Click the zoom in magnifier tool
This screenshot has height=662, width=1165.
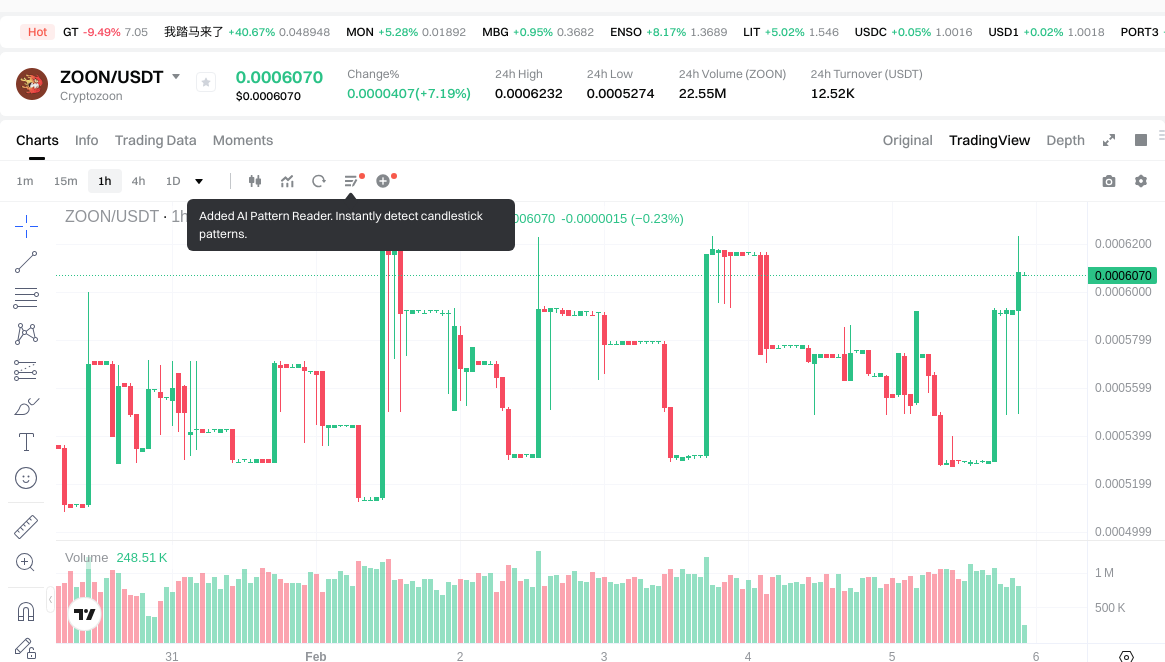(26, 563)
